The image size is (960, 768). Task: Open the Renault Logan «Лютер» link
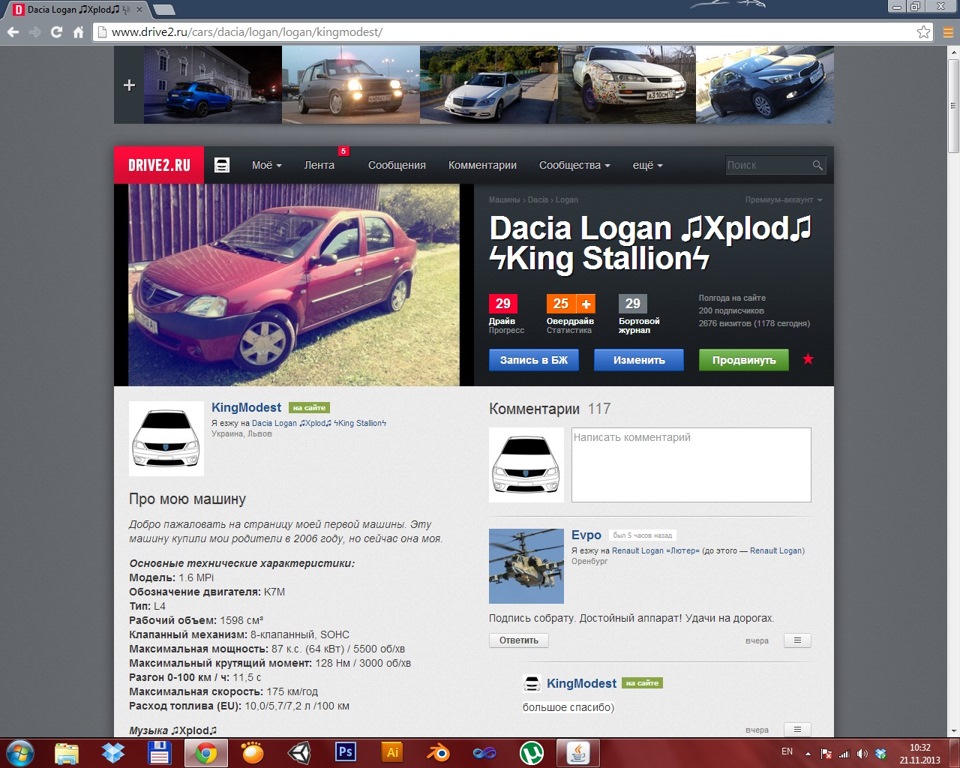[656, 551]
